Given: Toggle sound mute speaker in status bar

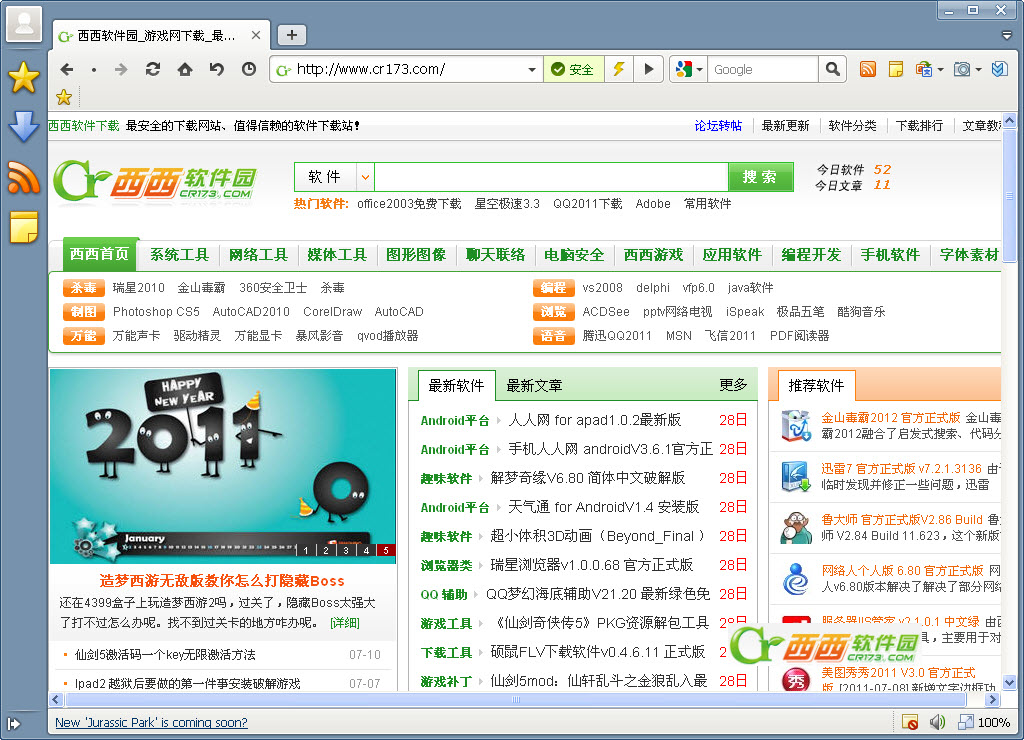Looking at the screenshot, I should pos(937,722).
